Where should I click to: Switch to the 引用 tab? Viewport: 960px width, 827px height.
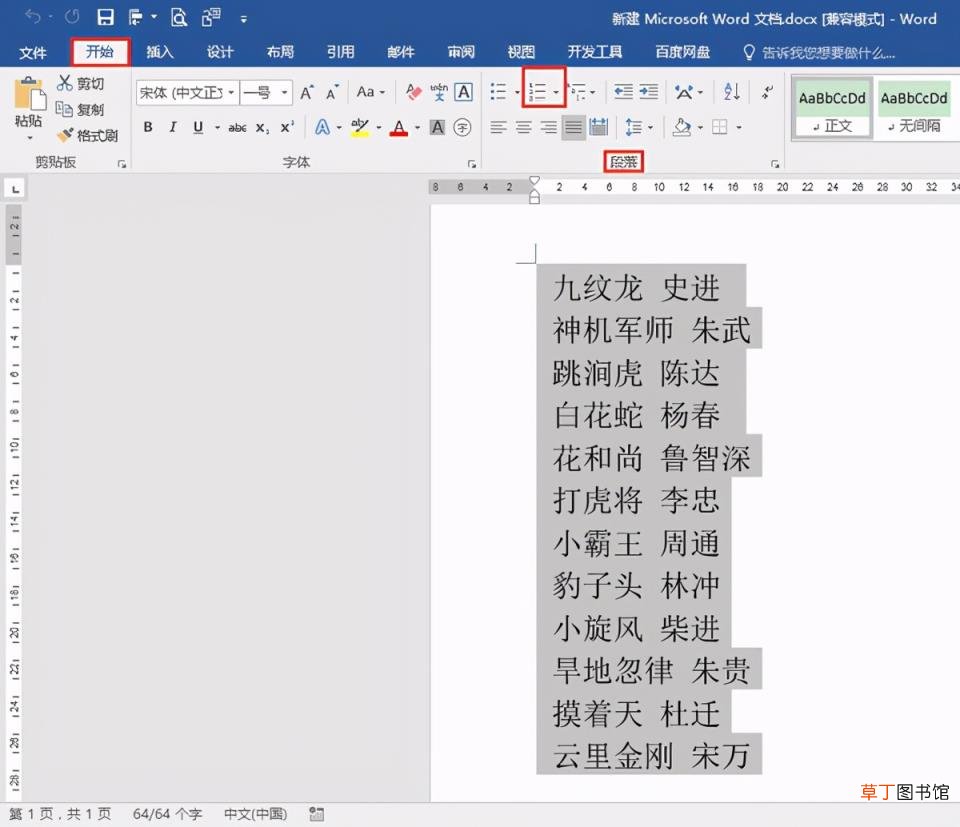click(x=340, y=52)
